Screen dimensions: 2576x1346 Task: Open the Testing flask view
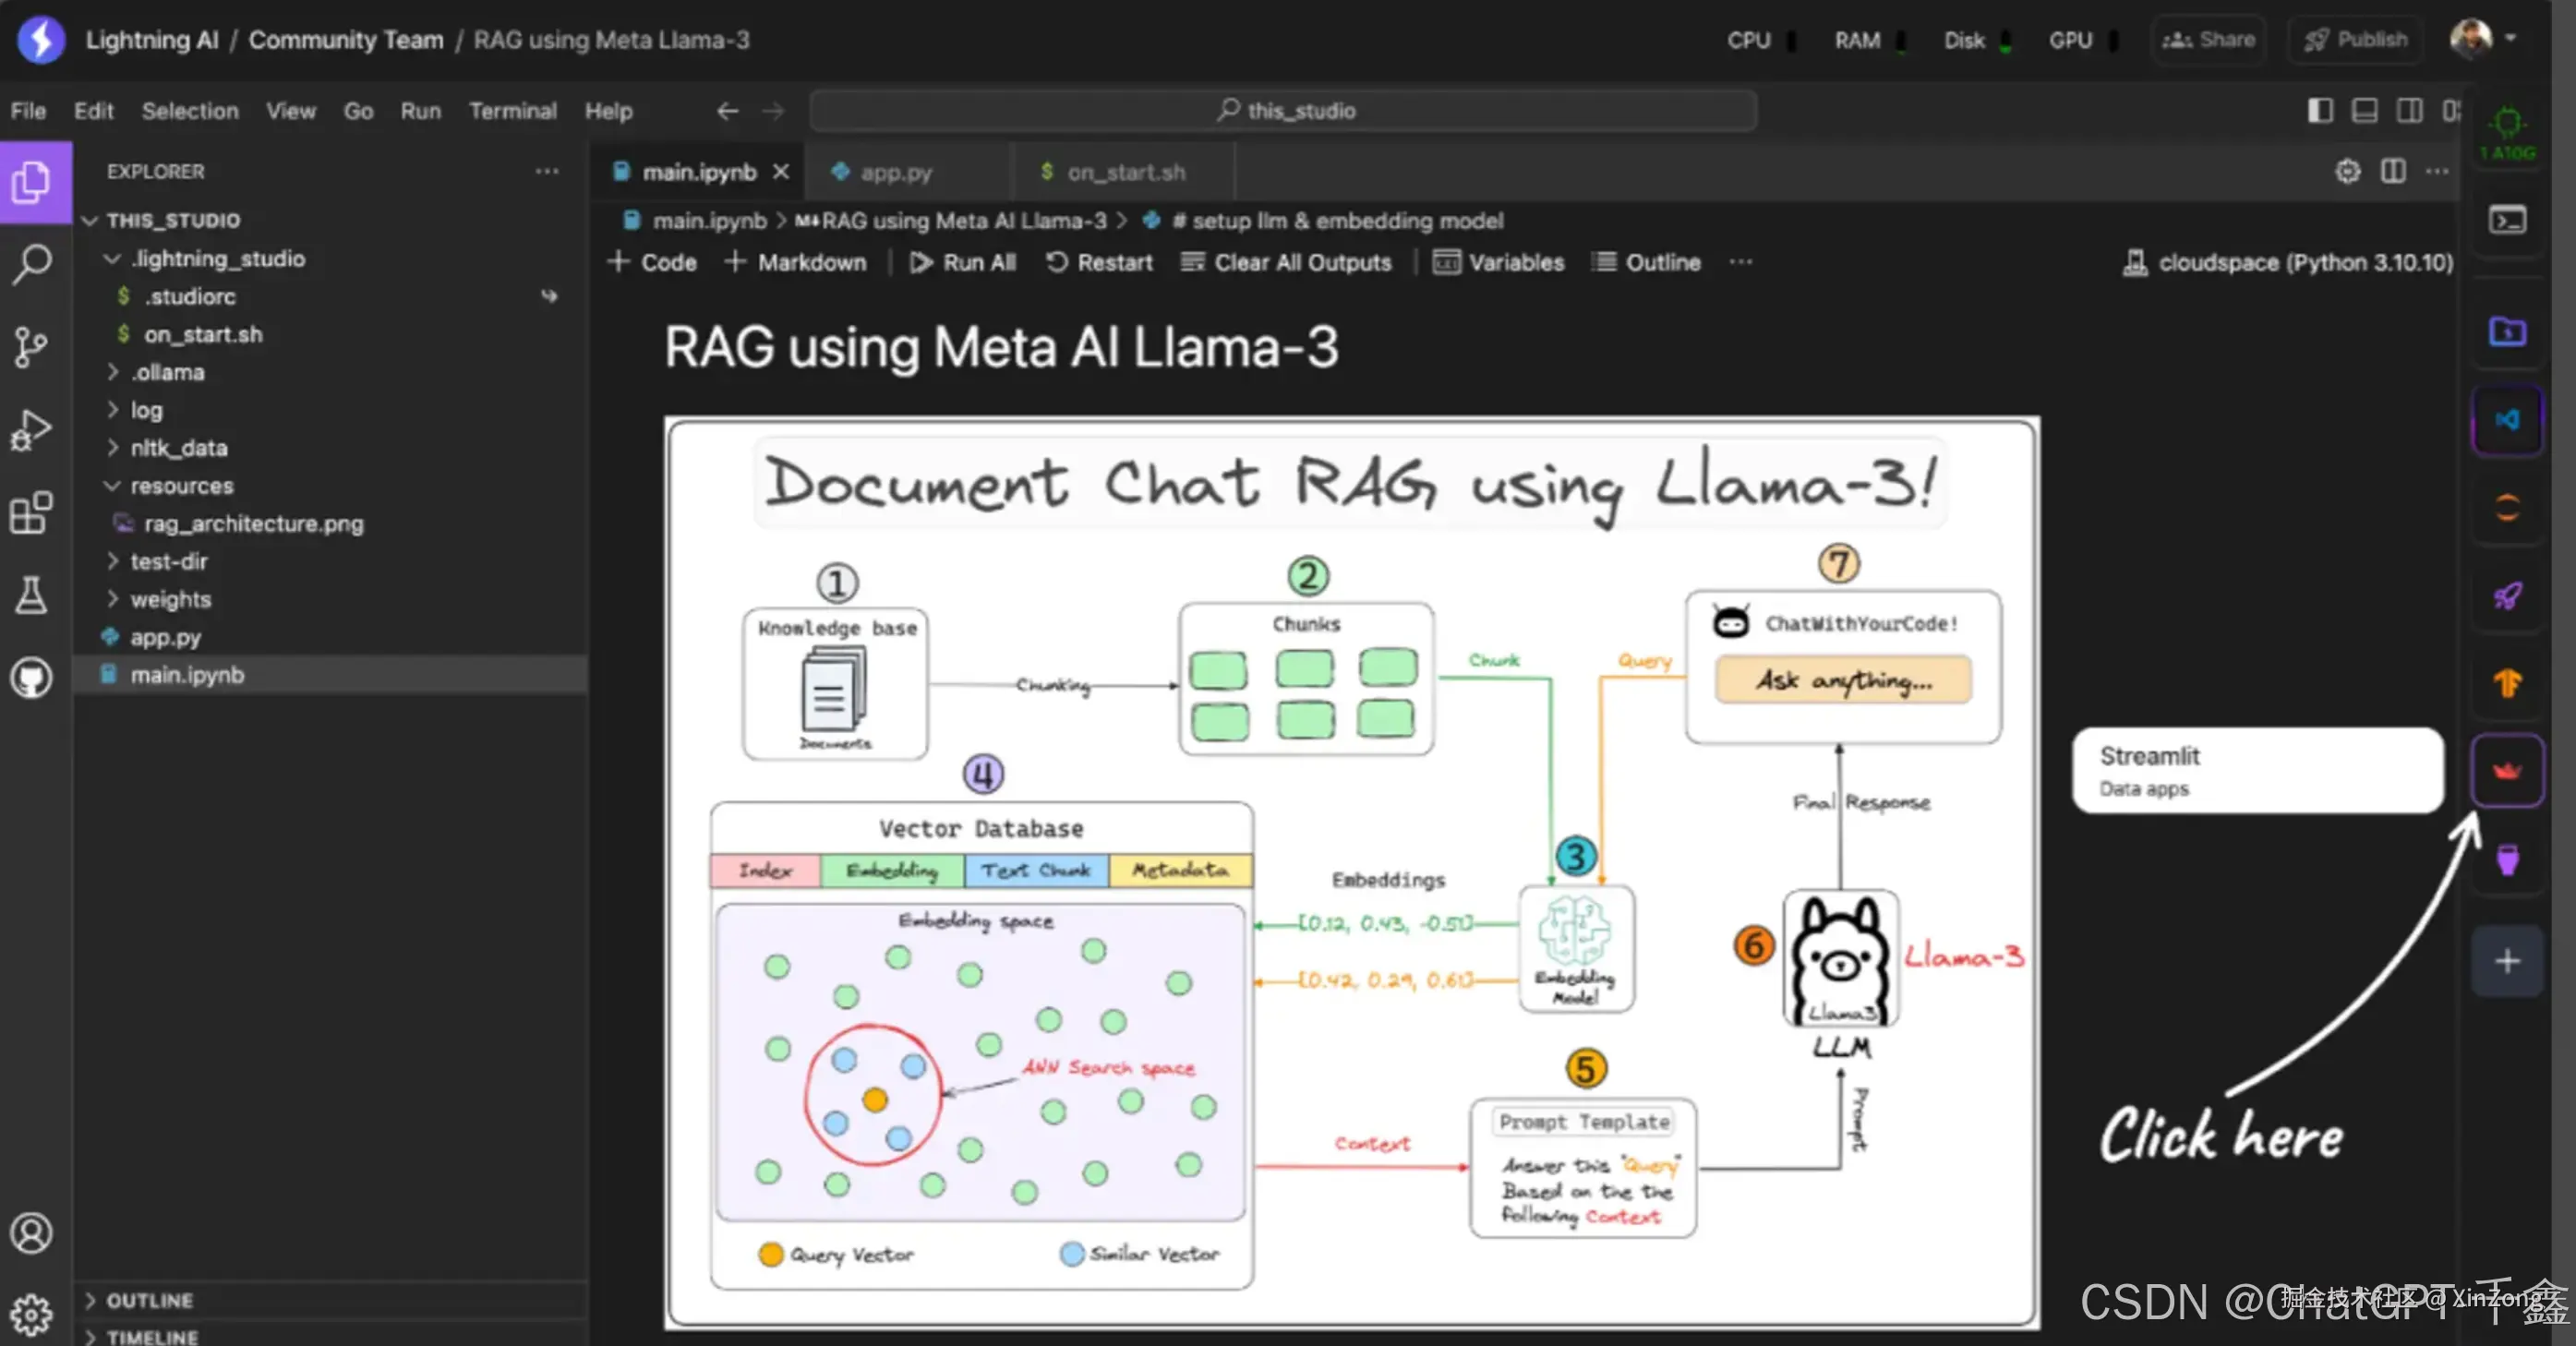pos(33,595)
